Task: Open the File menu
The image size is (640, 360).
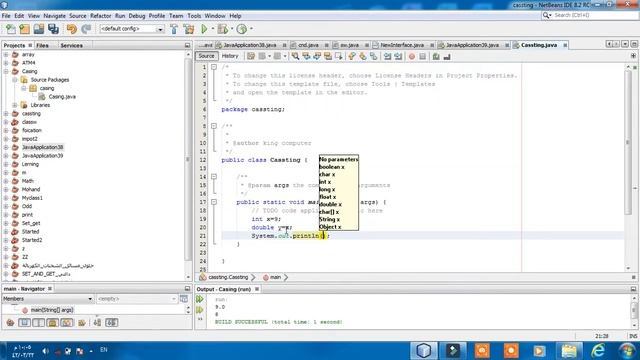Action: click(6, 16)
